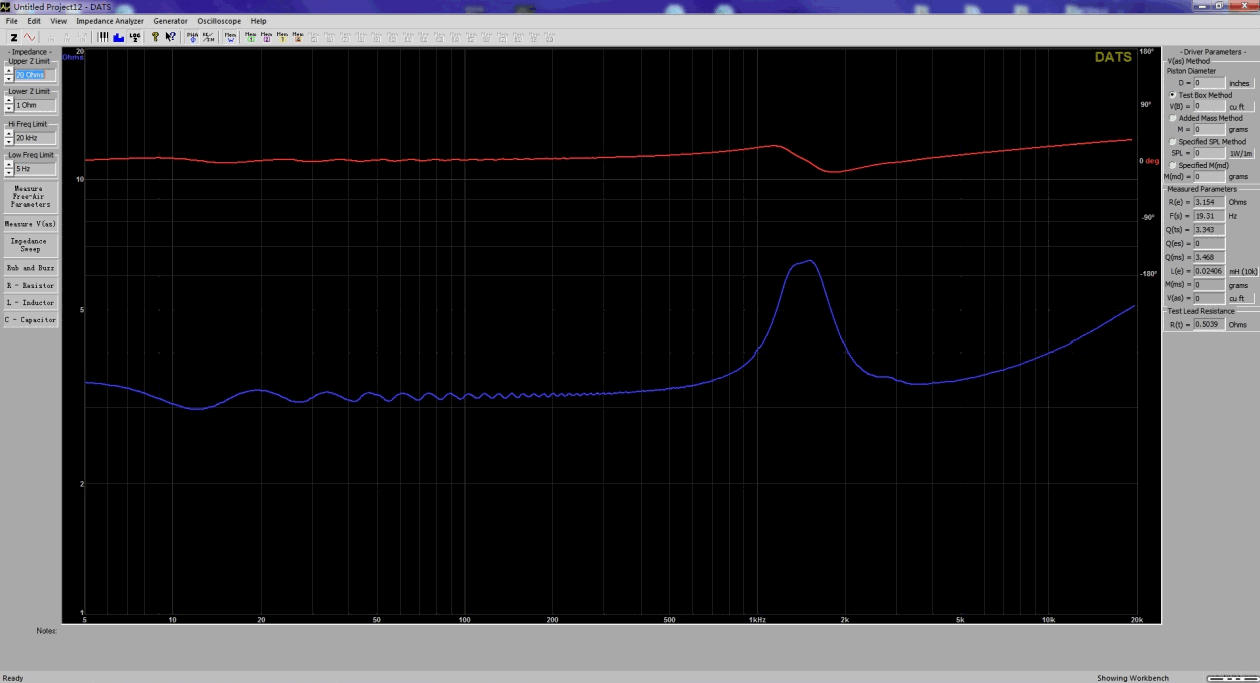Image resolution: width=1260 pixels, height=683 pixels.
Task: Click the inches unit button for Piston Diameter
Action: 1240,83
